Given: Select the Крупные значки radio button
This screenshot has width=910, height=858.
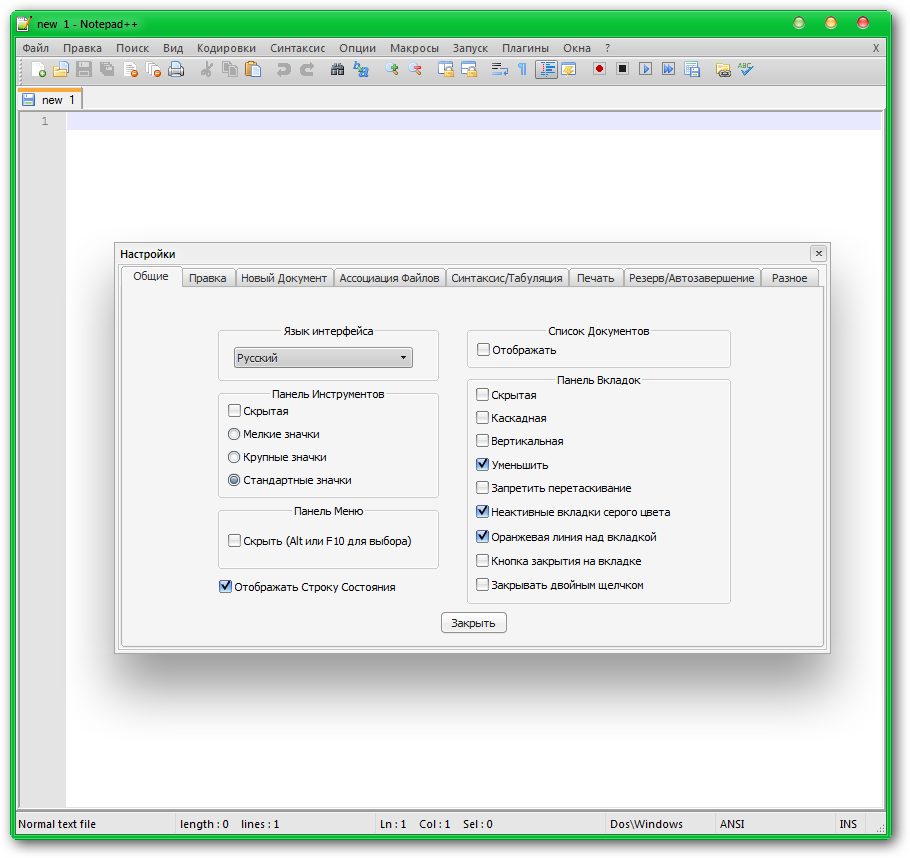Looking at the screenshot, I should tap(234, 457).
